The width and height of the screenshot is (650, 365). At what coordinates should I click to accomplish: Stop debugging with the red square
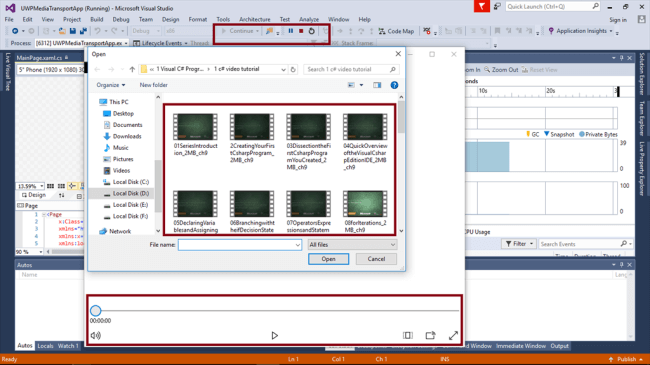pyautogui.click(x=301, y=31)
